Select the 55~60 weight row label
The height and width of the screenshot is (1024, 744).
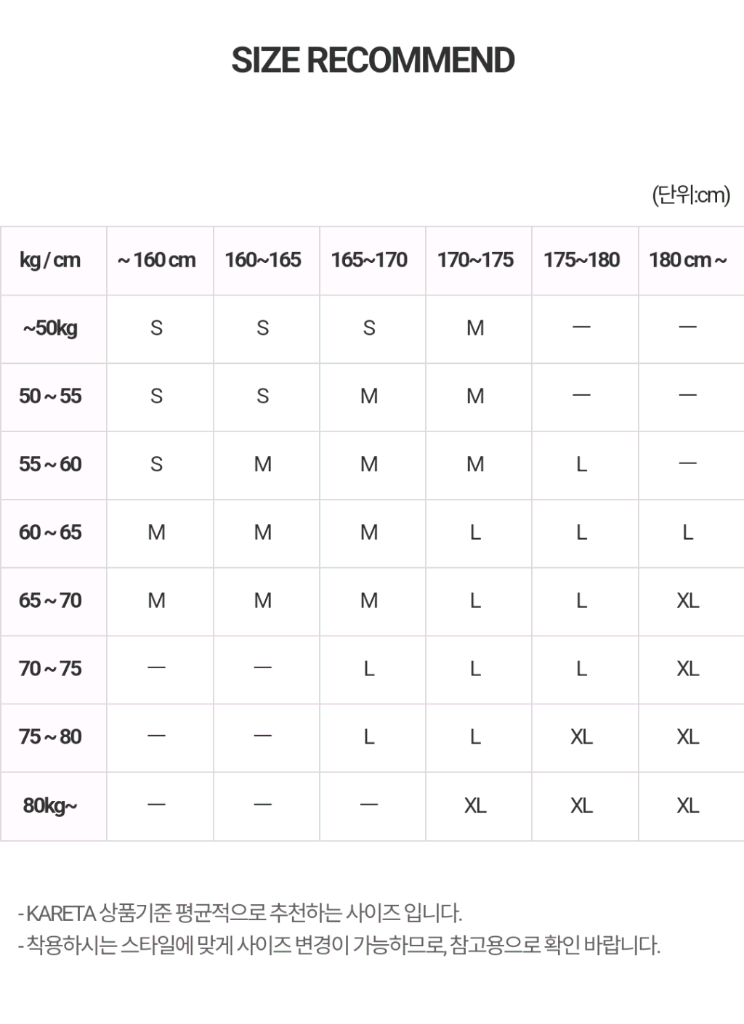point(50,464)
